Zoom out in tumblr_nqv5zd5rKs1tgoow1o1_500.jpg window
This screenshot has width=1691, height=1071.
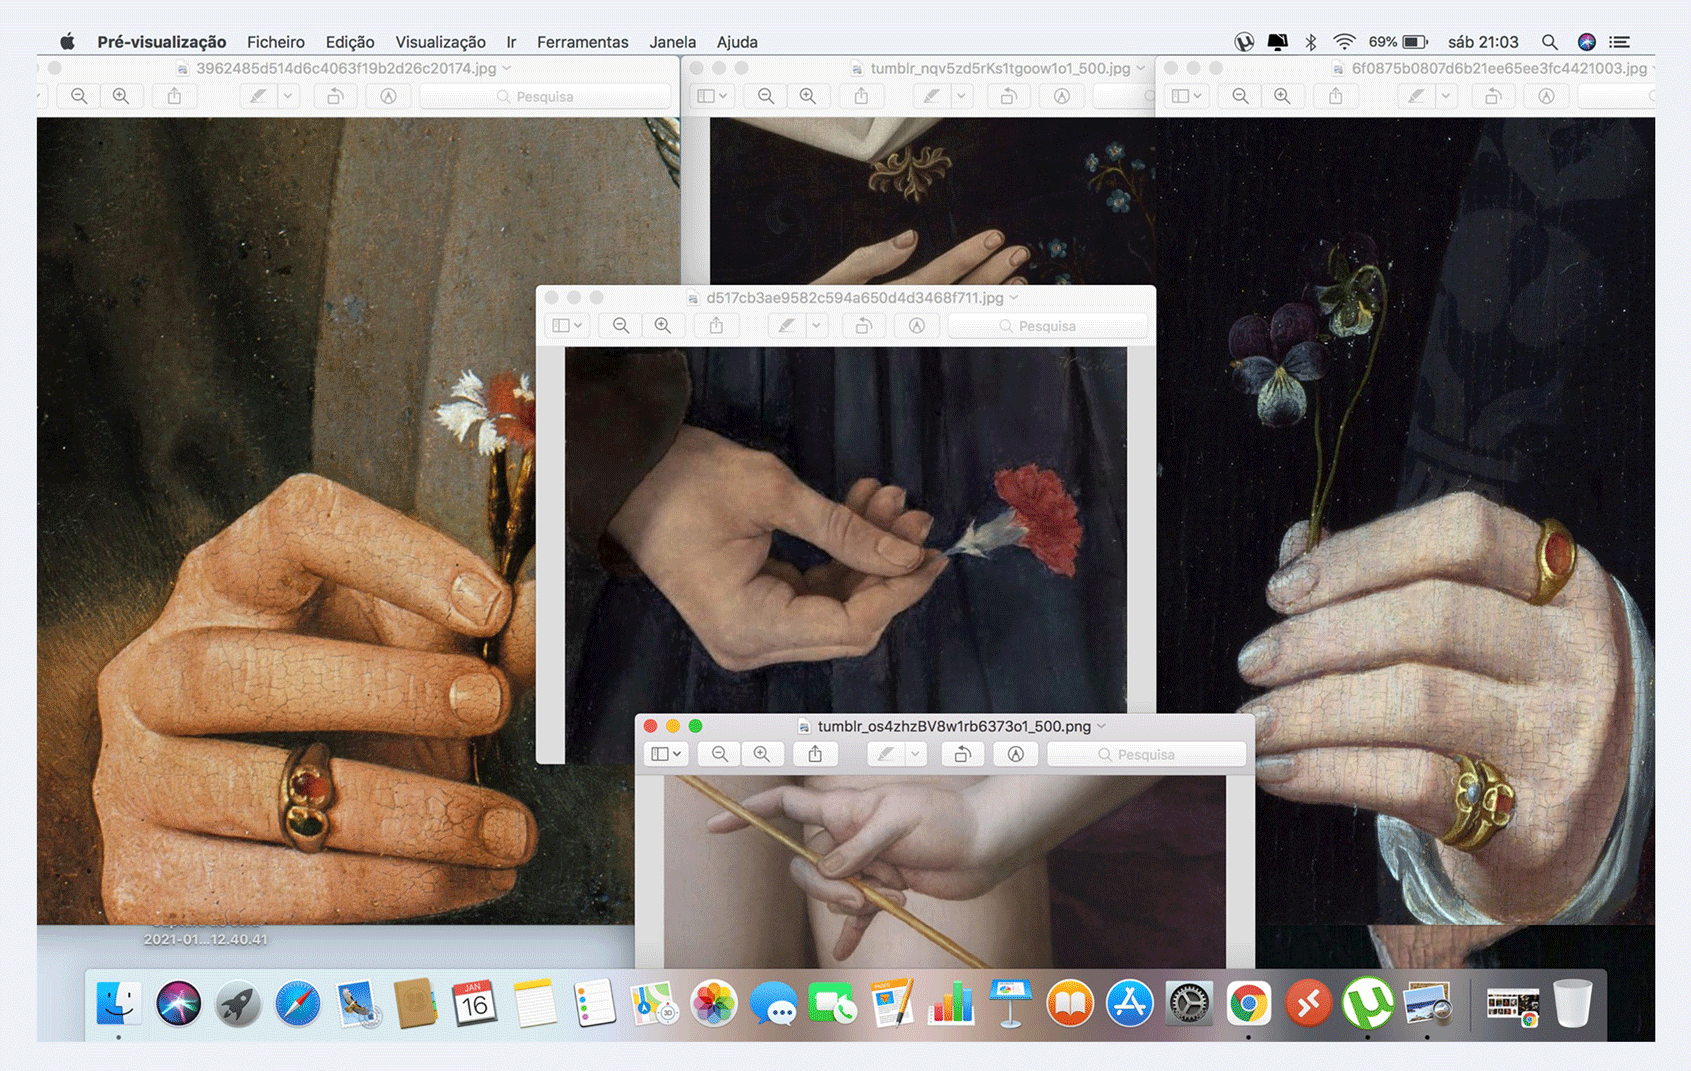pos(766,96)
